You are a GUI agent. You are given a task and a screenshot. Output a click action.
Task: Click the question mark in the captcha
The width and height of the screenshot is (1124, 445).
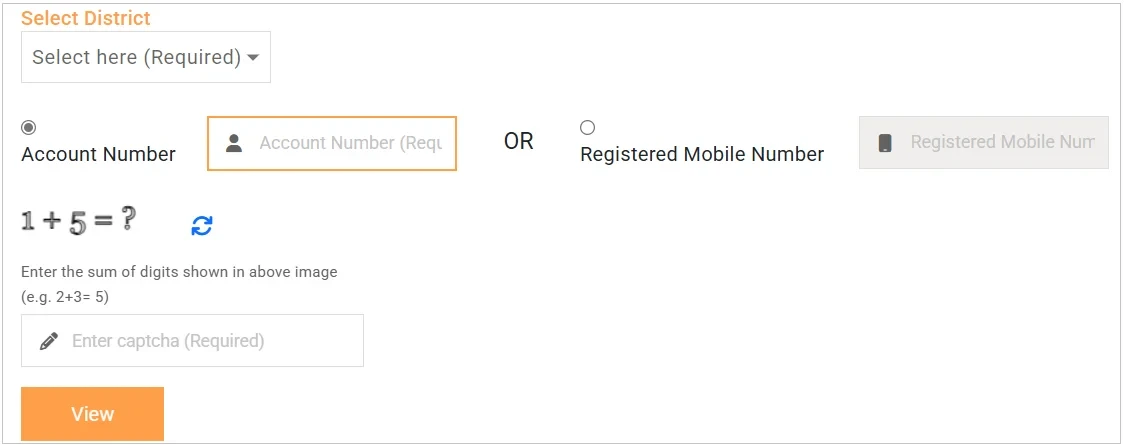pyautogui.click(x=128, y=220)
